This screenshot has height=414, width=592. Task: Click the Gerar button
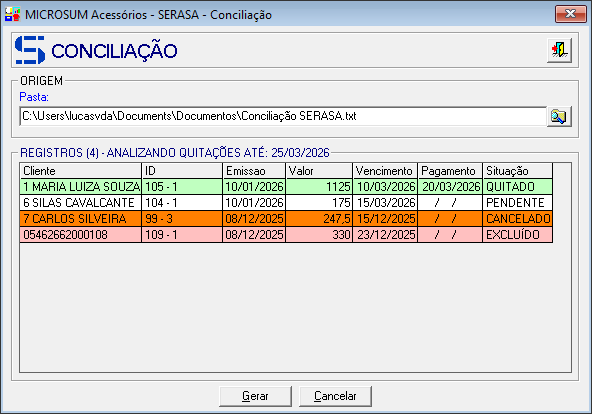coord(255,396)
